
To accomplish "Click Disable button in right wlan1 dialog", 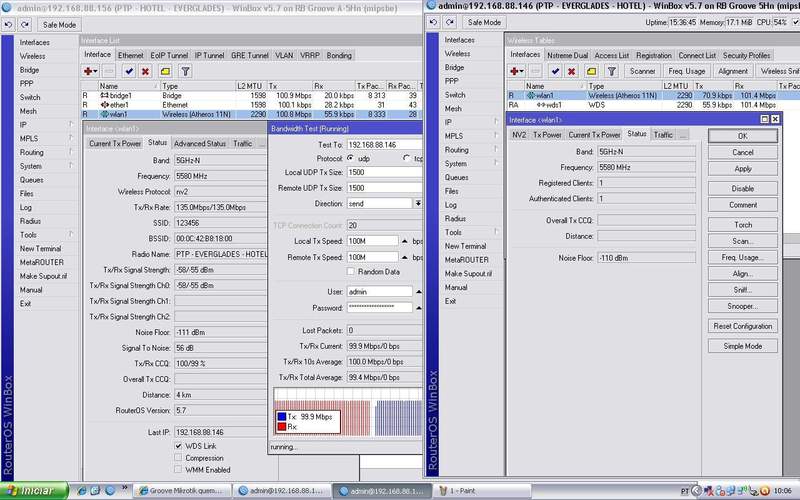I will pos(743,189).
